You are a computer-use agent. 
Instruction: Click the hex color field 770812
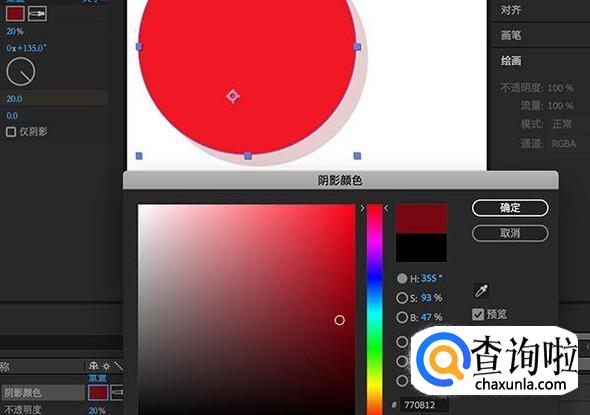click(424, 405)
